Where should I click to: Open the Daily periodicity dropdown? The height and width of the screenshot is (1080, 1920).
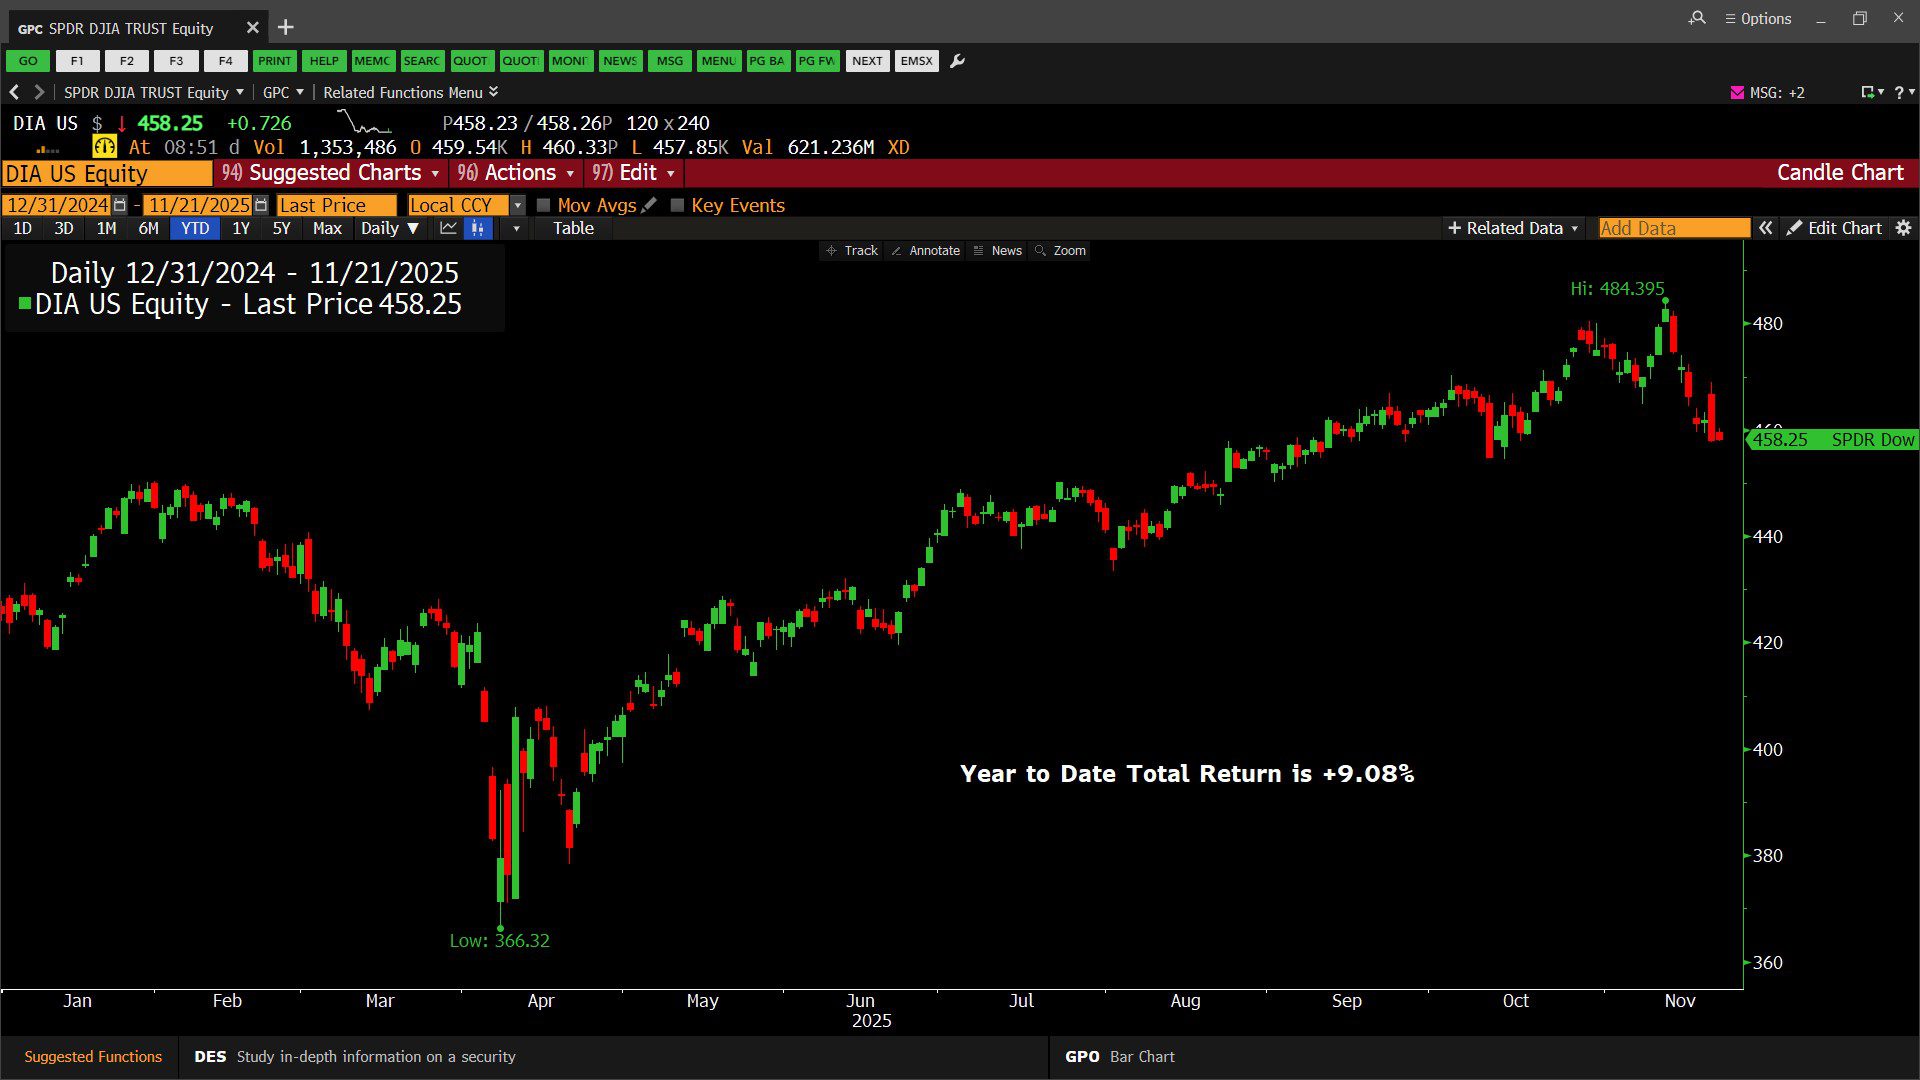[x=389, y=228]
